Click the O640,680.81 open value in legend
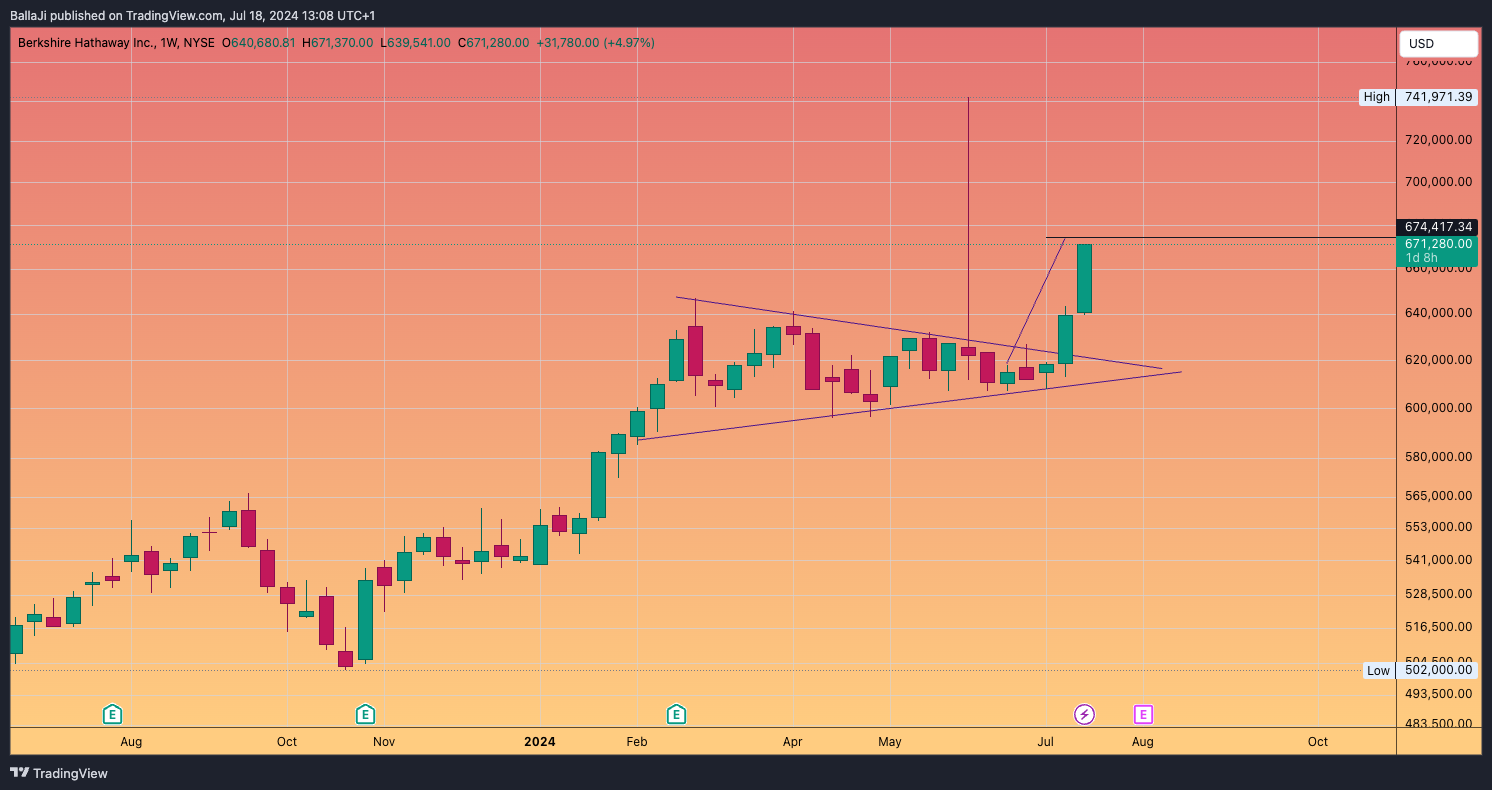This screenshot has height=790, width=1492. pos(258,43)
